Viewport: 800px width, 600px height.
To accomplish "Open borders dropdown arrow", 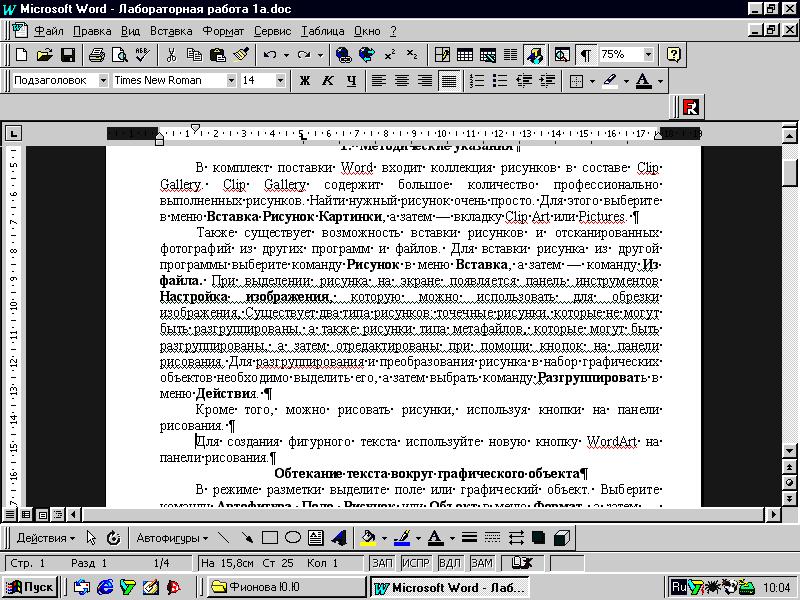I will [592, 81].
